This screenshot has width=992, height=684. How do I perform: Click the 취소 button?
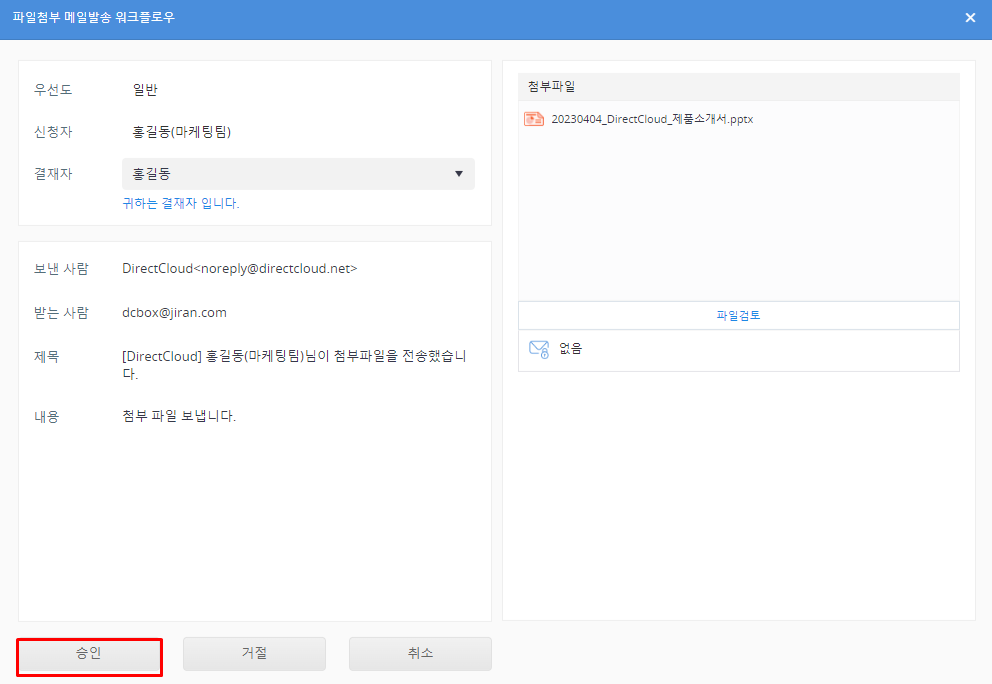420,654
